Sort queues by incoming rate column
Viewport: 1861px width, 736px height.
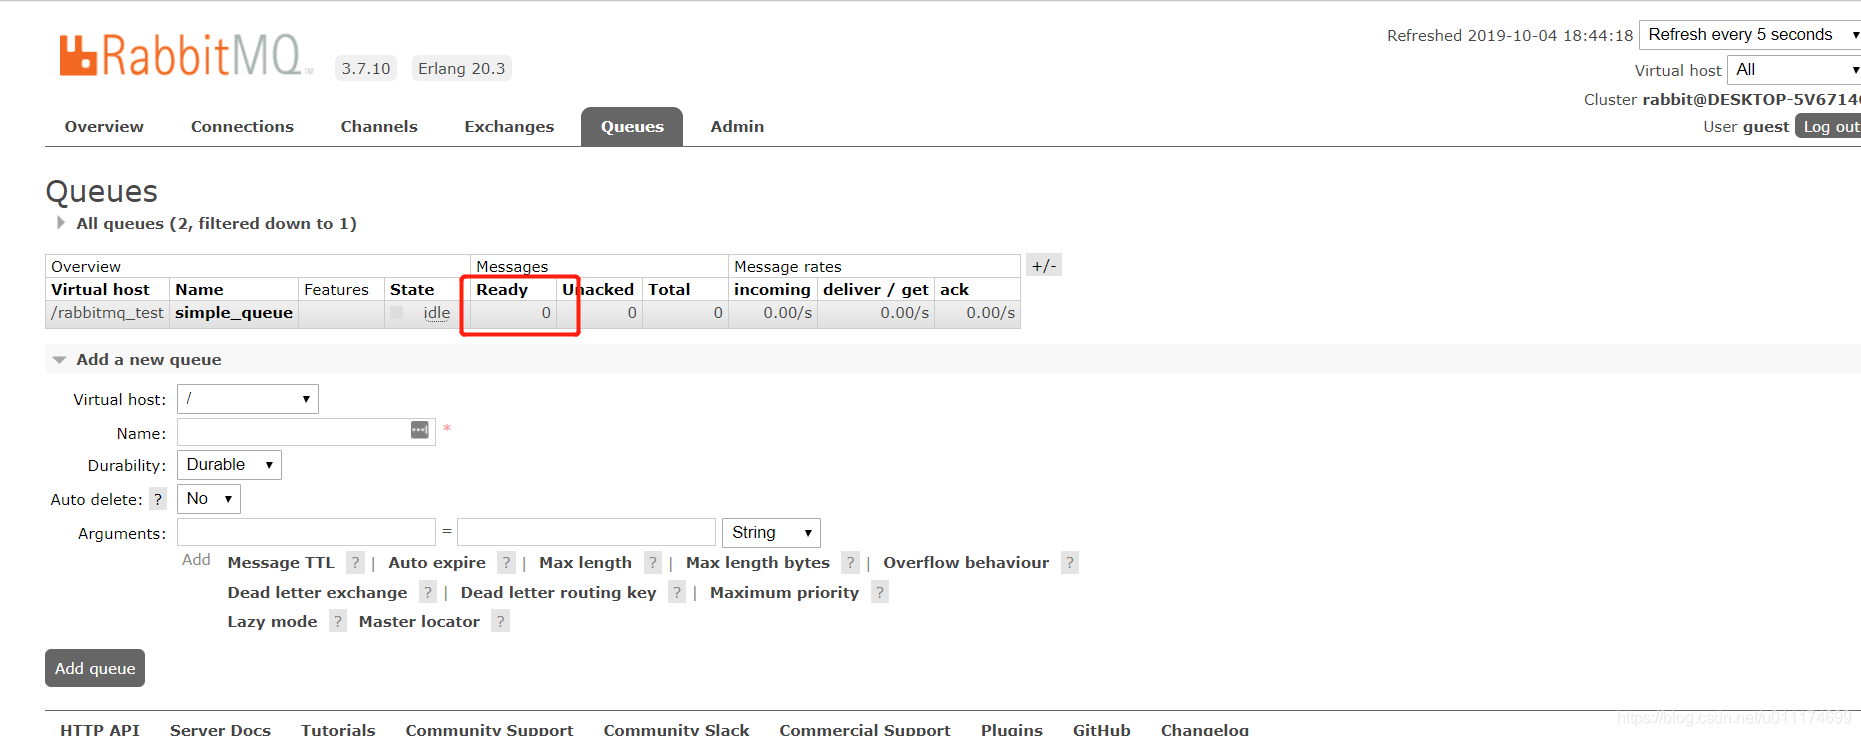[772, 290]
